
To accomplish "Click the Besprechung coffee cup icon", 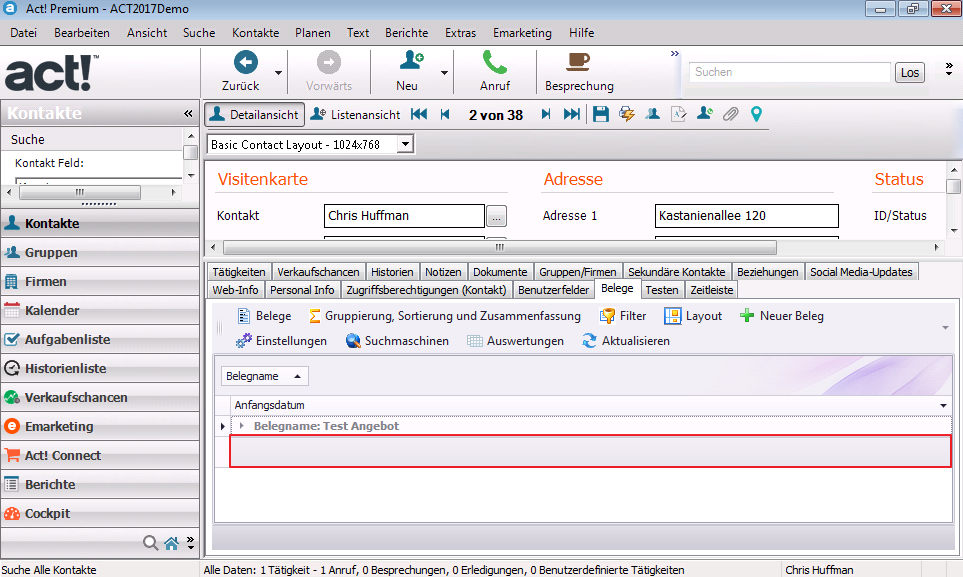I will point(578,61).
